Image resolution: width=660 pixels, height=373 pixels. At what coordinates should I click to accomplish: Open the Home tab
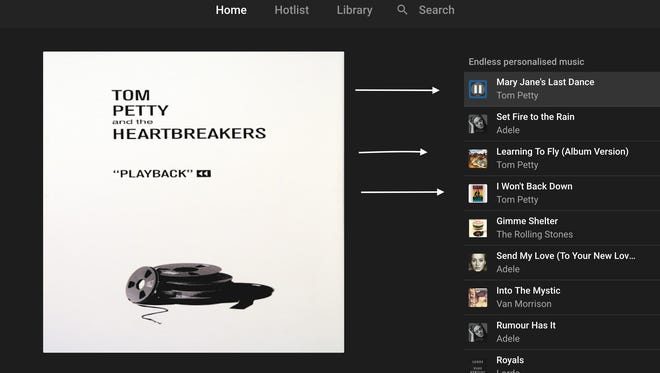point(231,10)
